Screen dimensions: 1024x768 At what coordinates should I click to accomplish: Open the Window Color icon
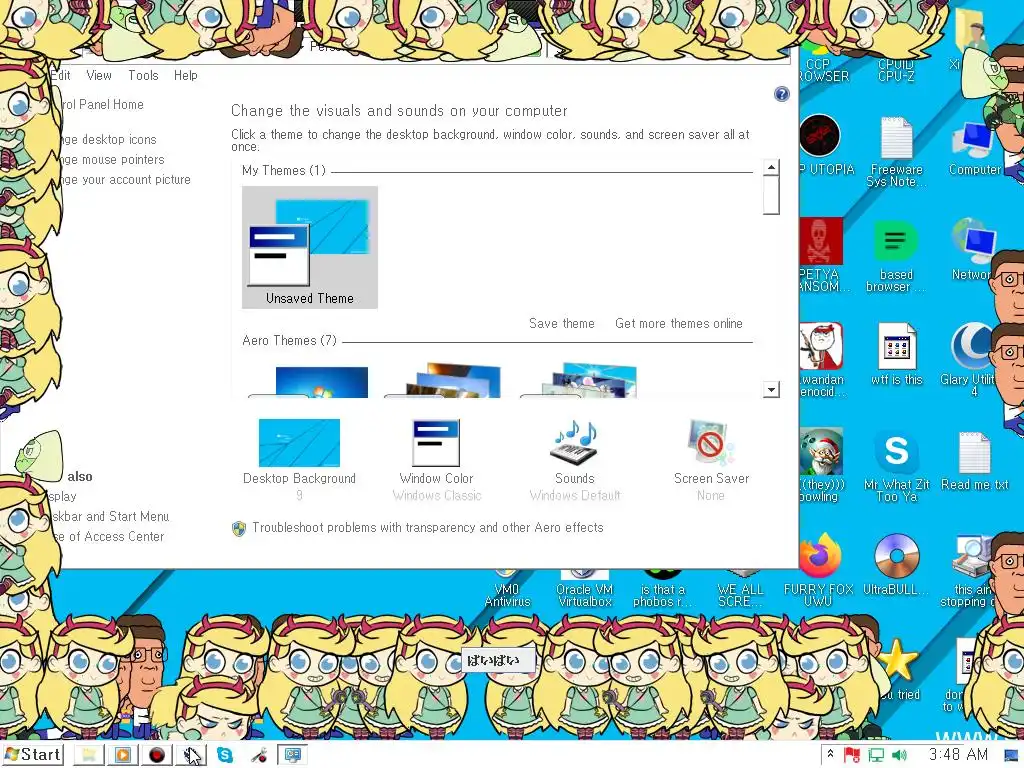[436, 443]
